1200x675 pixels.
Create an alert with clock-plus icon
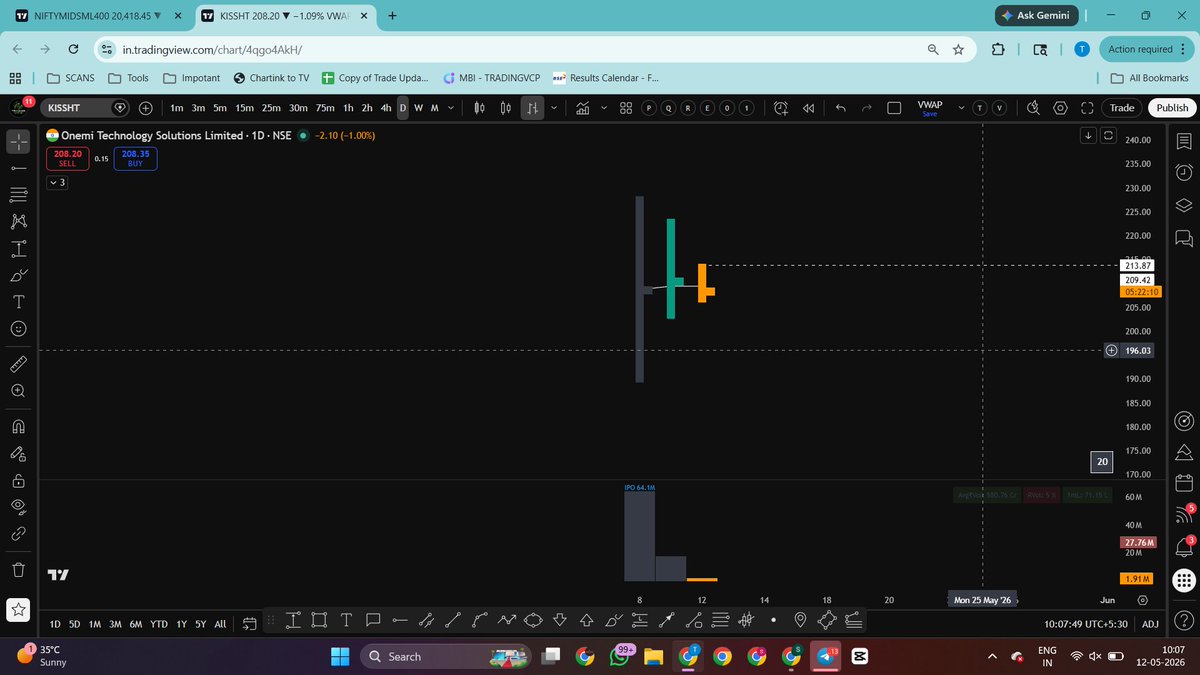pyautogui.click(x=782, y=108)
